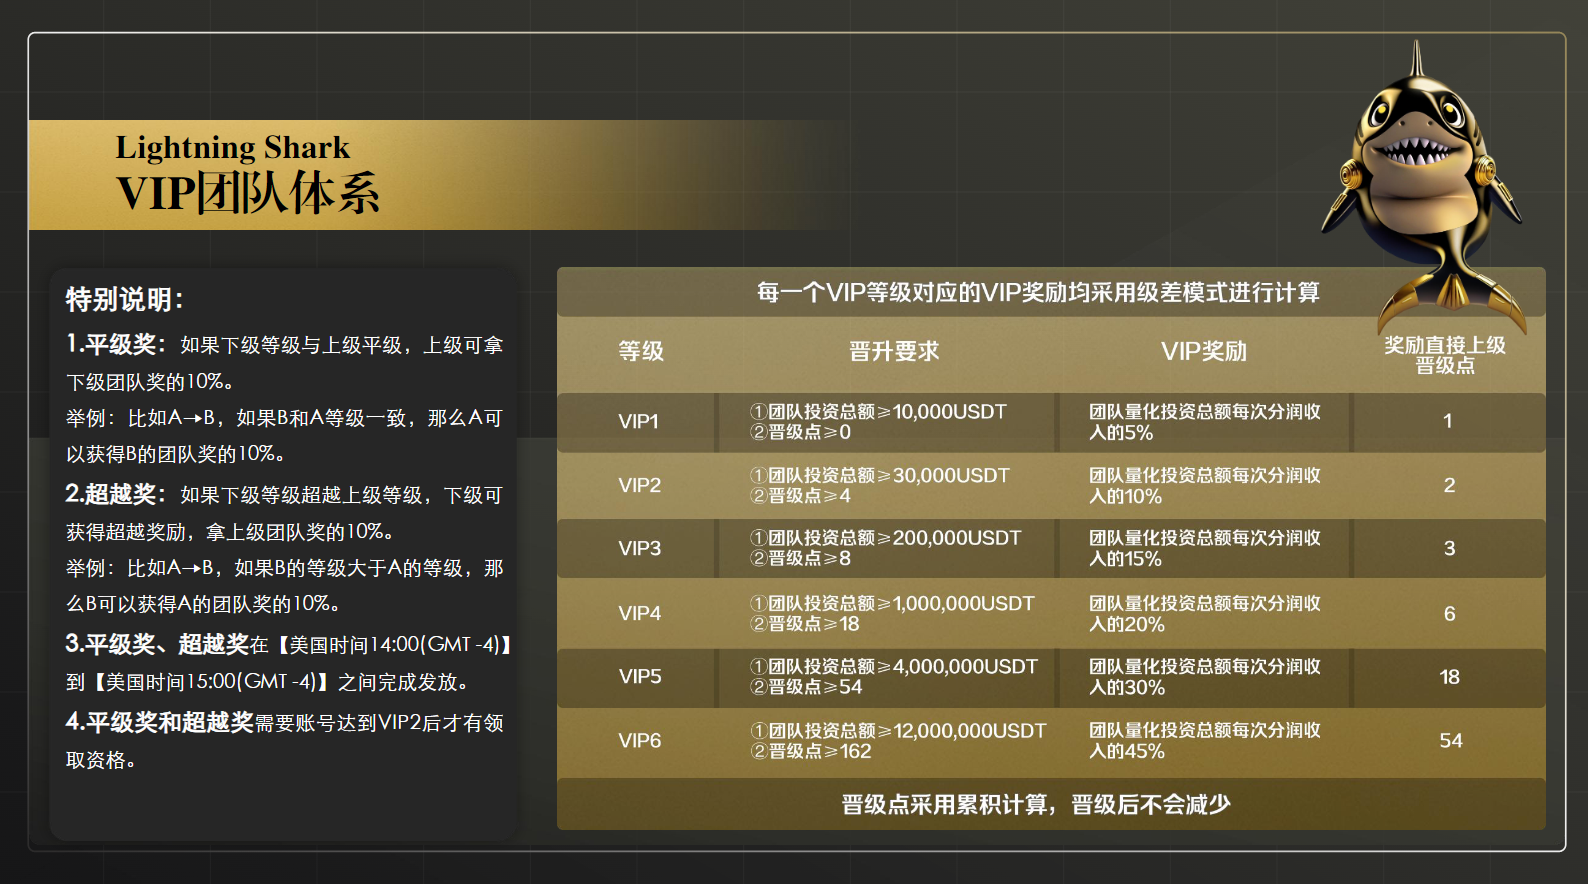Select the VIP5 level cell
The height and width of the screenshot is (884, 1588).
(639, 677)
